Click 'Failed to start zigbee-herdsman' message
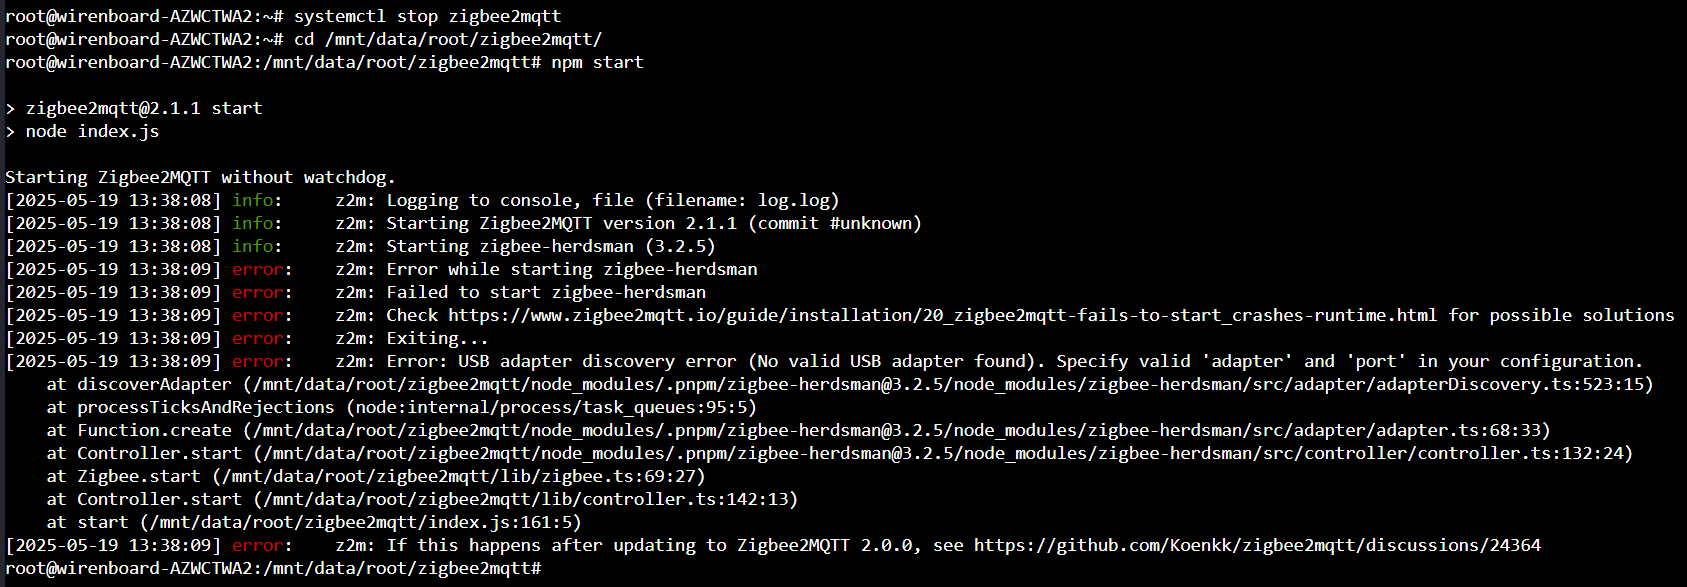 pyautogui.click(x=546, y=292)
